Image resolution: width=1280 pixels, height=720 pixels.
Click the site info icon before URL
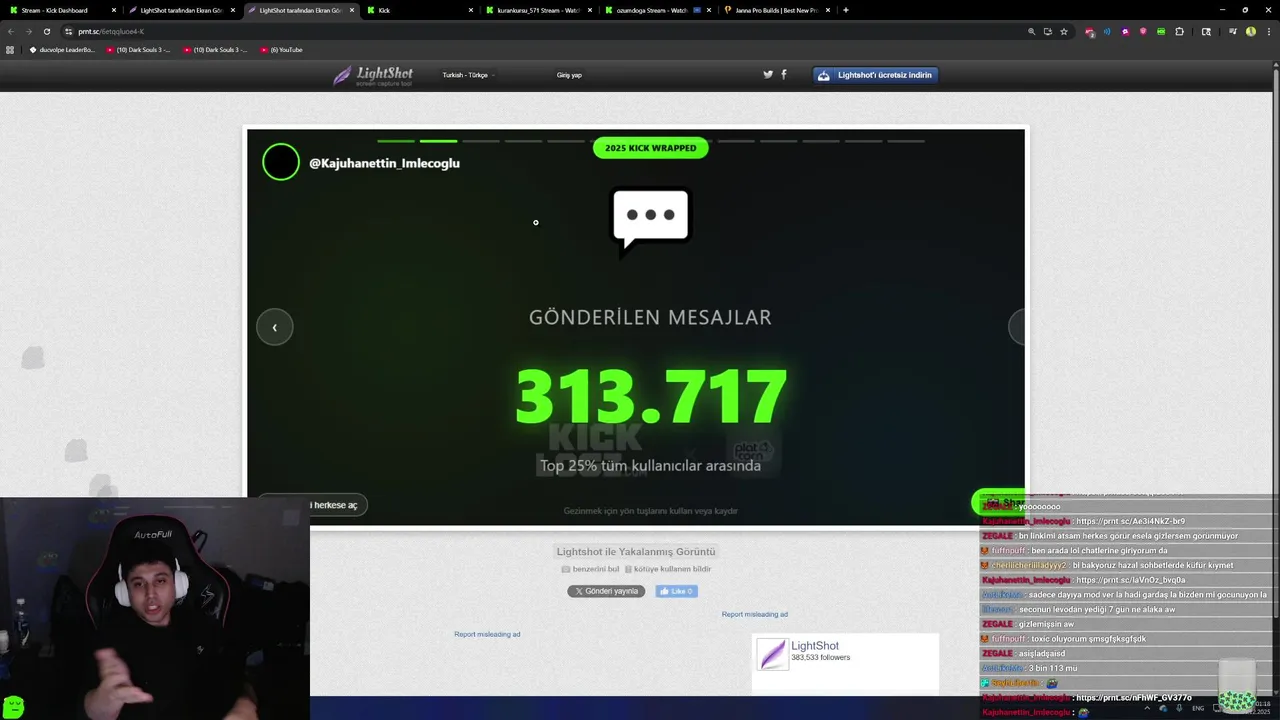tap(68, 31)
